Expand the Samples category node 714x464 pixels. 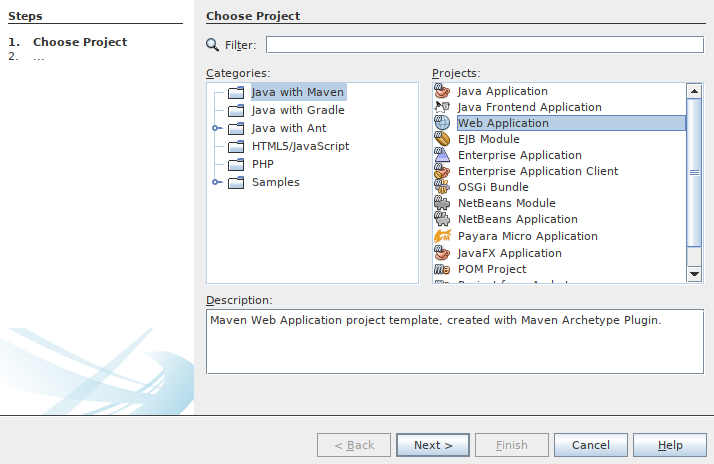point(216,182)
